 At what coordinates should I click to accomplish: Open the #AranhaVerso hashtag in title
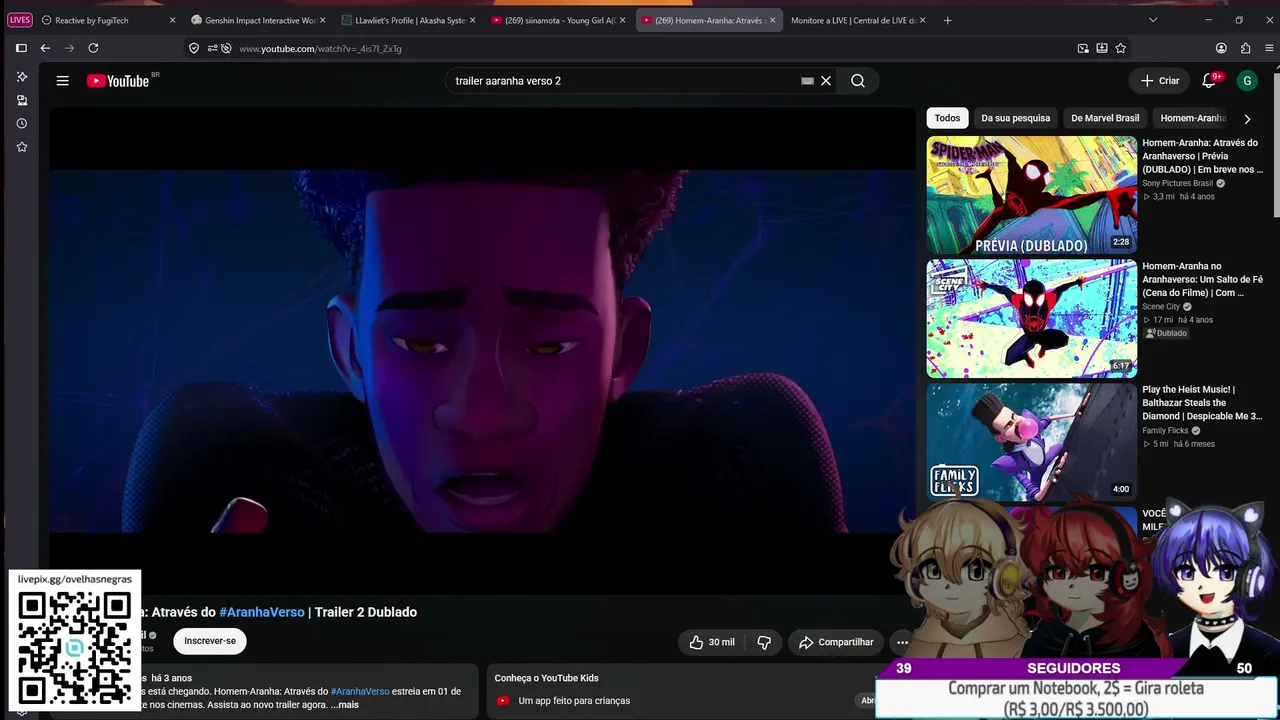click(x=262, y=612)
